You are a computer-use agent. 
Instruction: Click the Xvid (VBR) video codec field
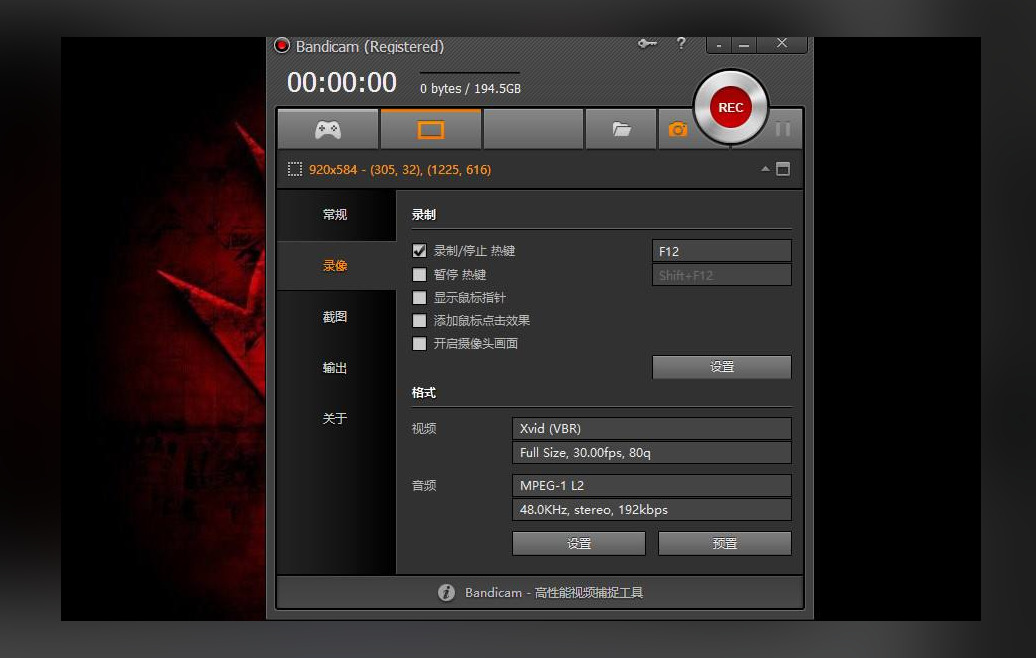[x=651, y=429]
